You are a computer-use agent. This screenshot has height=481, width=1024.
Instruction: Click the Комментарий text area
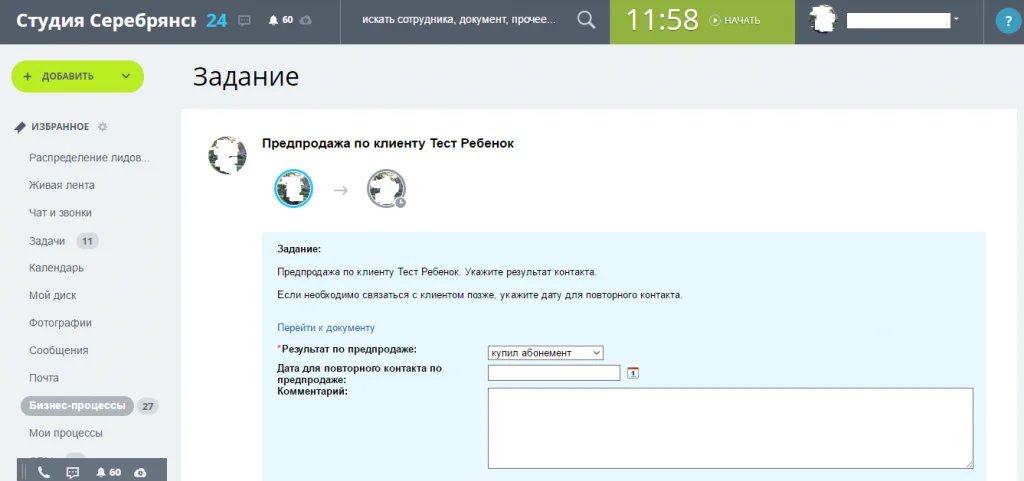(729, 428)
